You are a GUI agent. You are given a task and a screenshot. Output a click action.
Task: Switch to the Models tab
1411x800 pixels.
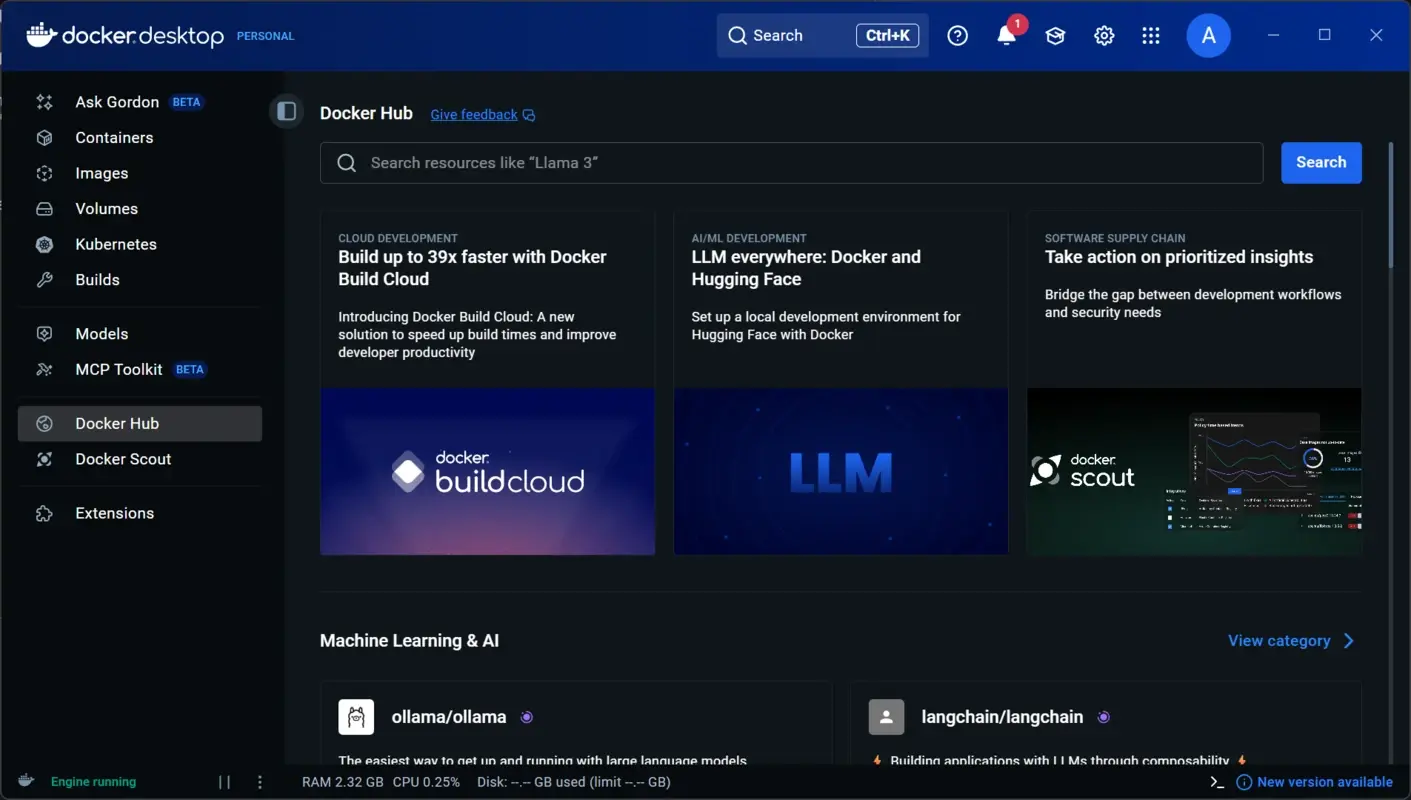click(101, 333)
